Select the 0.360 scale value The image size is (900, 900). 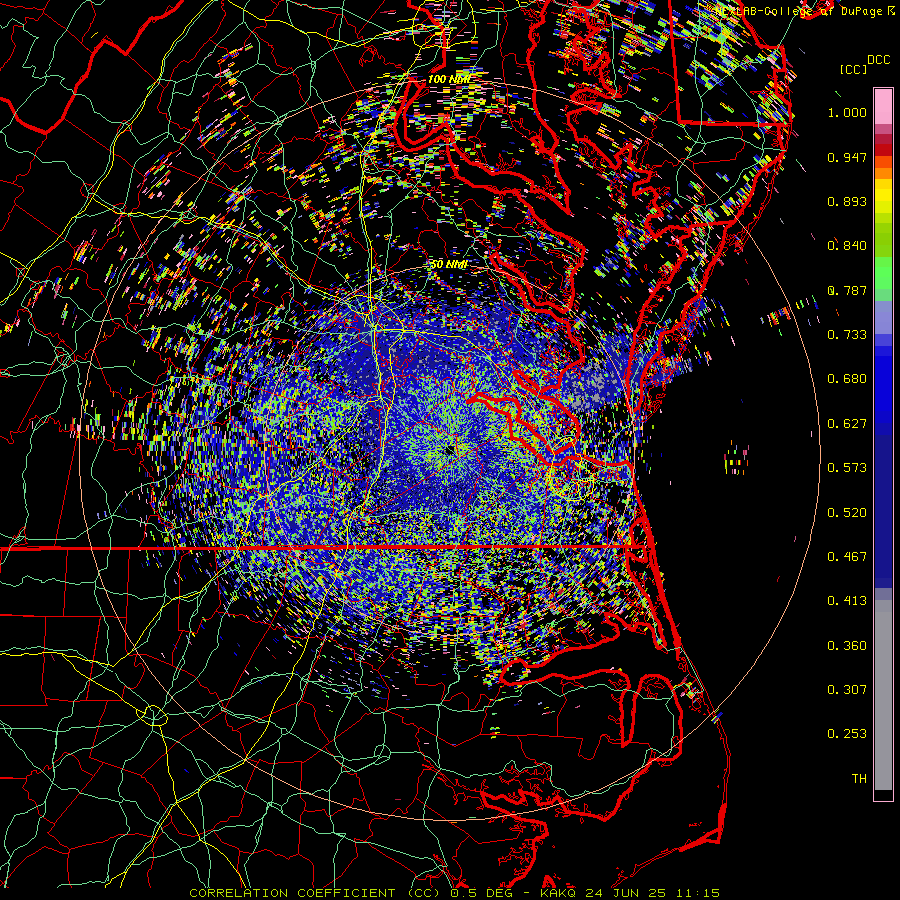click(847, 646)
